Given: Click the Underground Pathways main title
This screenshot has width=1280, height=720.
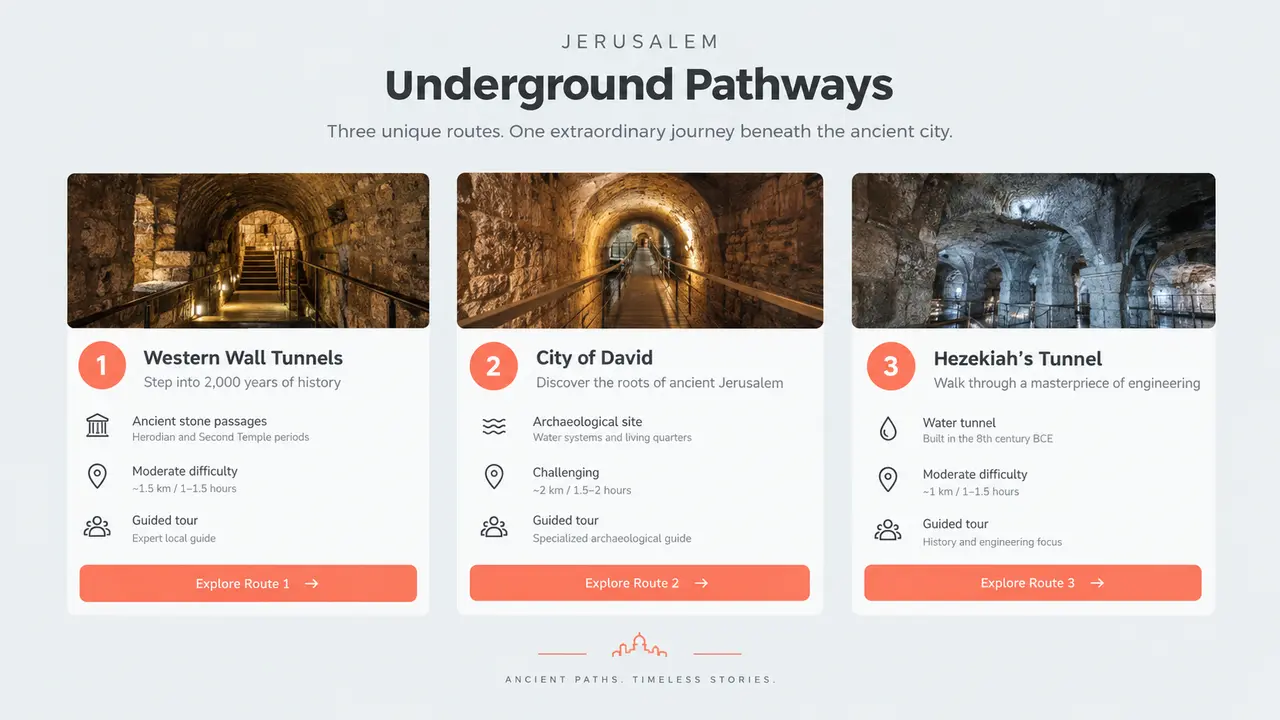Looking at the screenshot, I should [639, 85].
